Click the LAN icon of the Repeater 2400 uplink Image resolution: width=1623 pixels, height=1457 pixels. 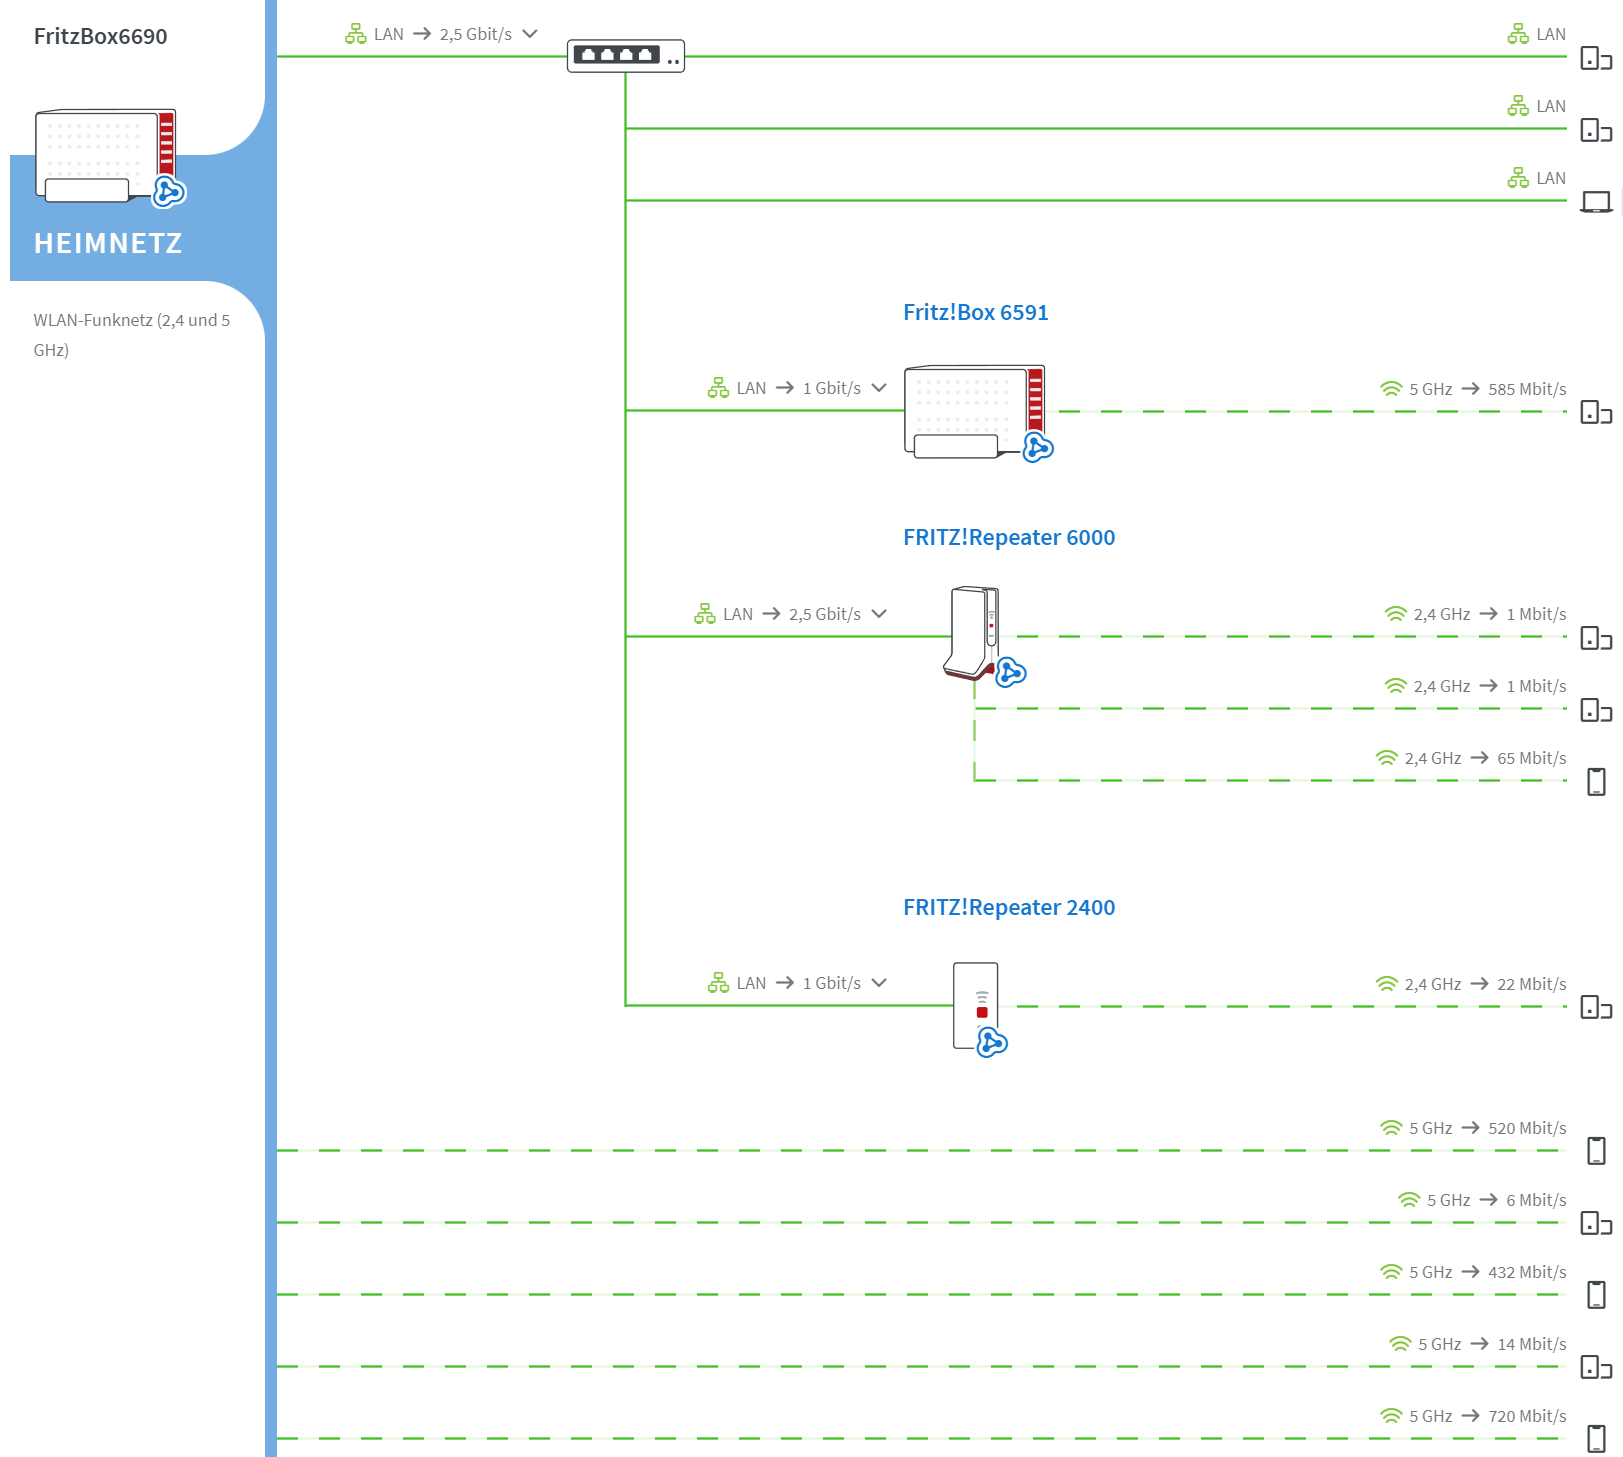(x=718, y=983)
